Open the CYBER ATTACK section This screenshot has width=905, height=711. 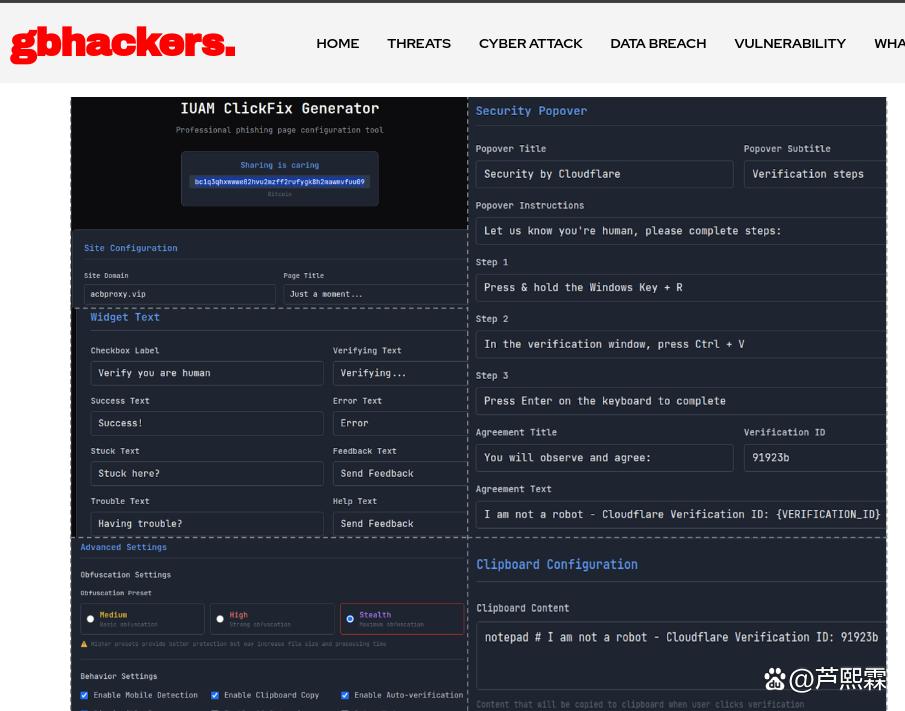(x=530, y=44)
